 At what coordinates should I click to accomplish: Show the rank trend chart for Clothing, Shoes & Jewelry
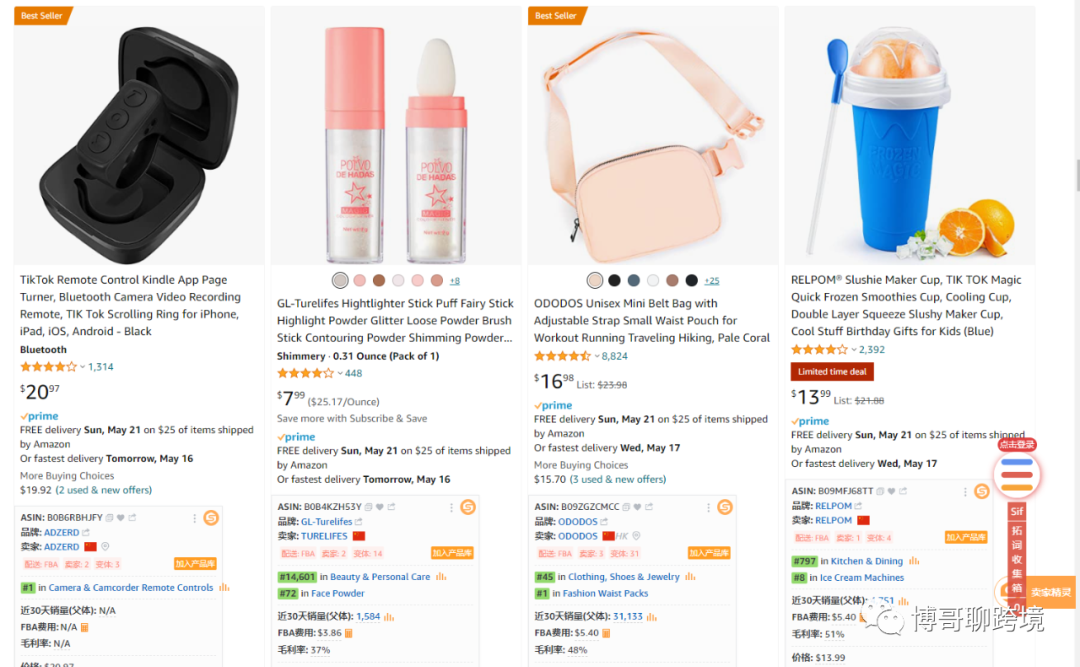point(690,577)
